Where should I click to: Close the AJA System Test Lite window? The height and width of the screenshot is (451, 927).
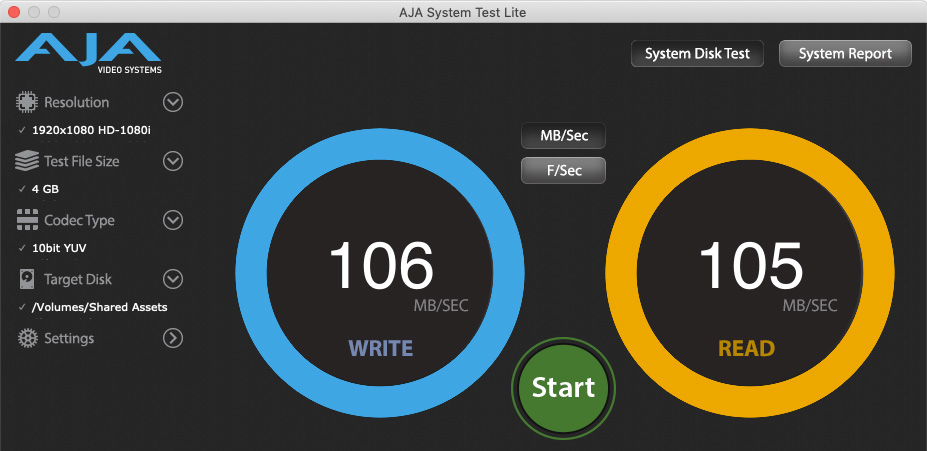click(14, 12)
